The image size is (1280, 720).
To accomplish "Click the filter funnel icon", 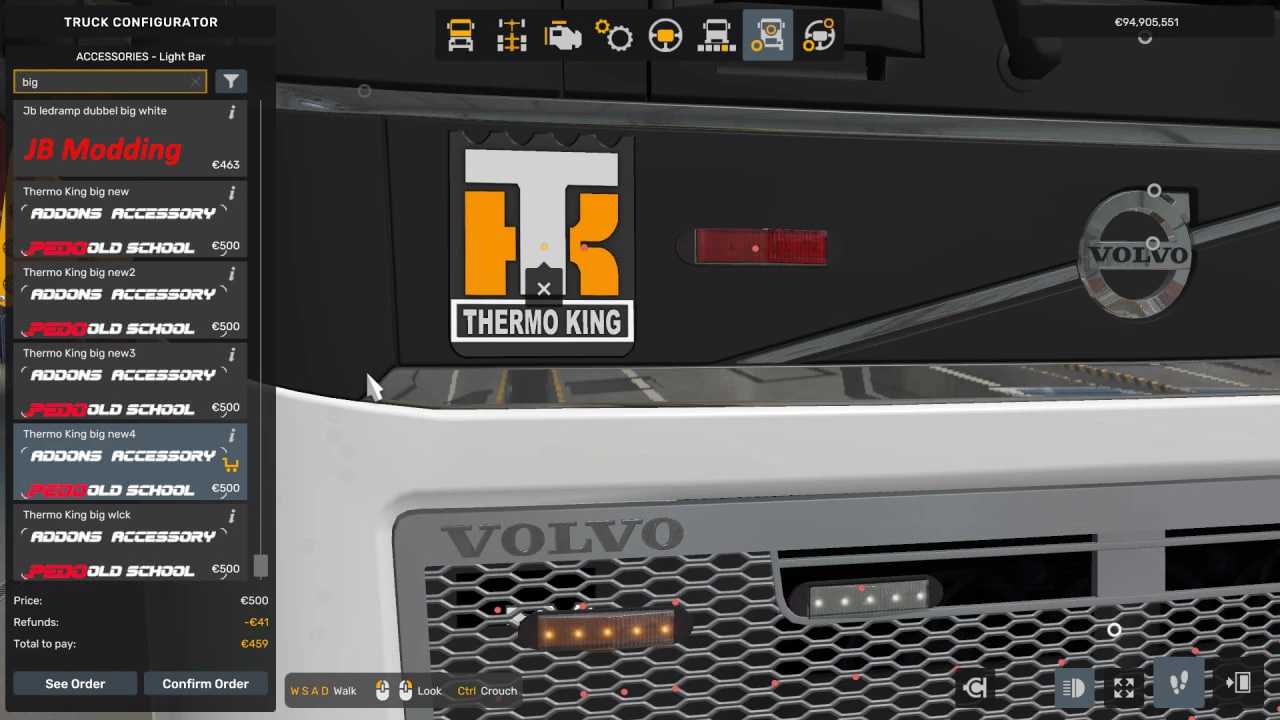I will pyautogui.click(x=231, y=82).
